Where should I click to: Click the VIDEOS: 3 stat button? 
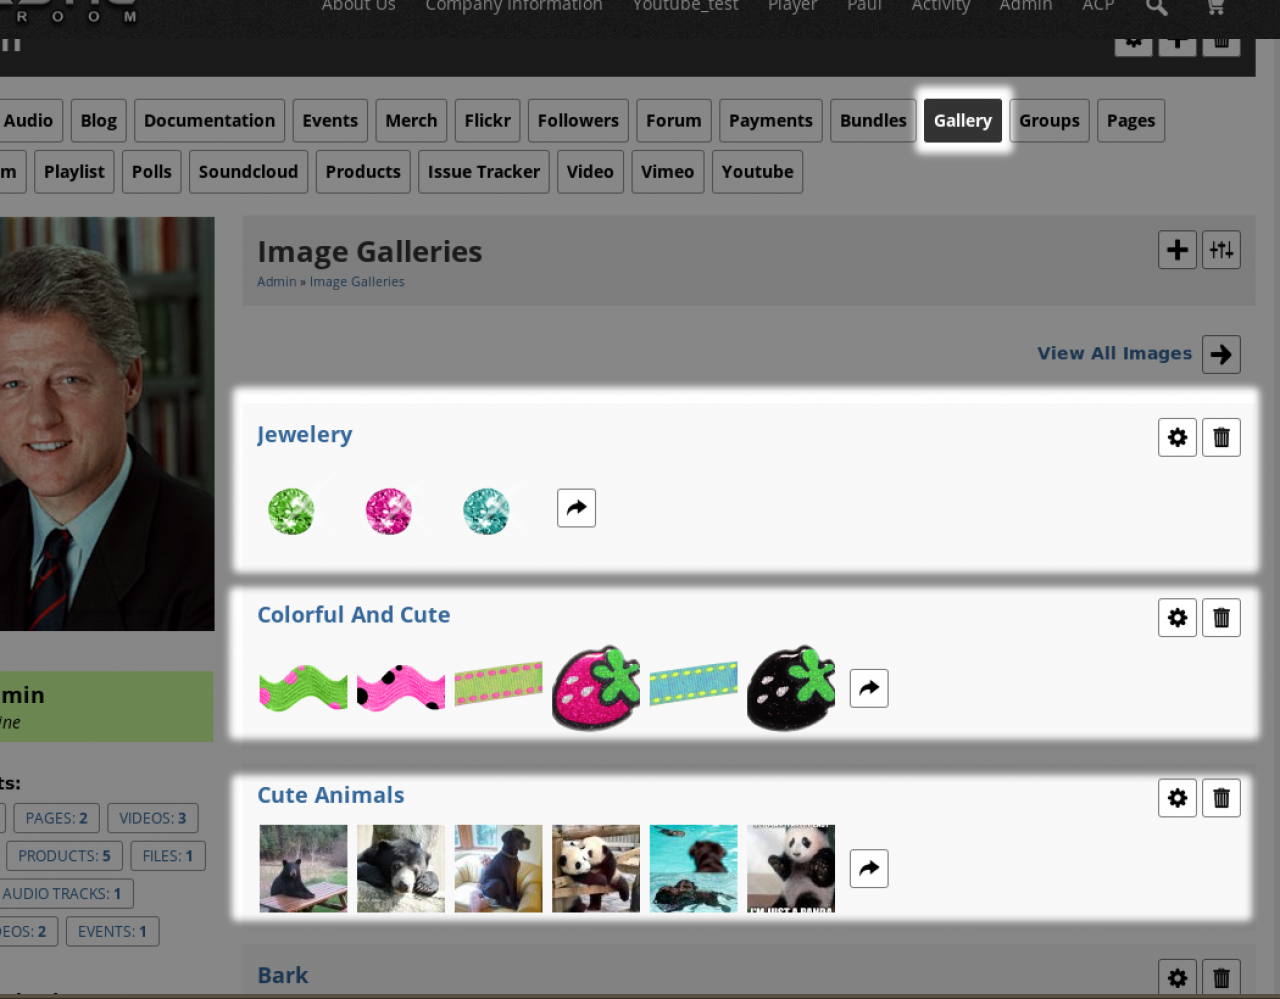click(153, 818)
